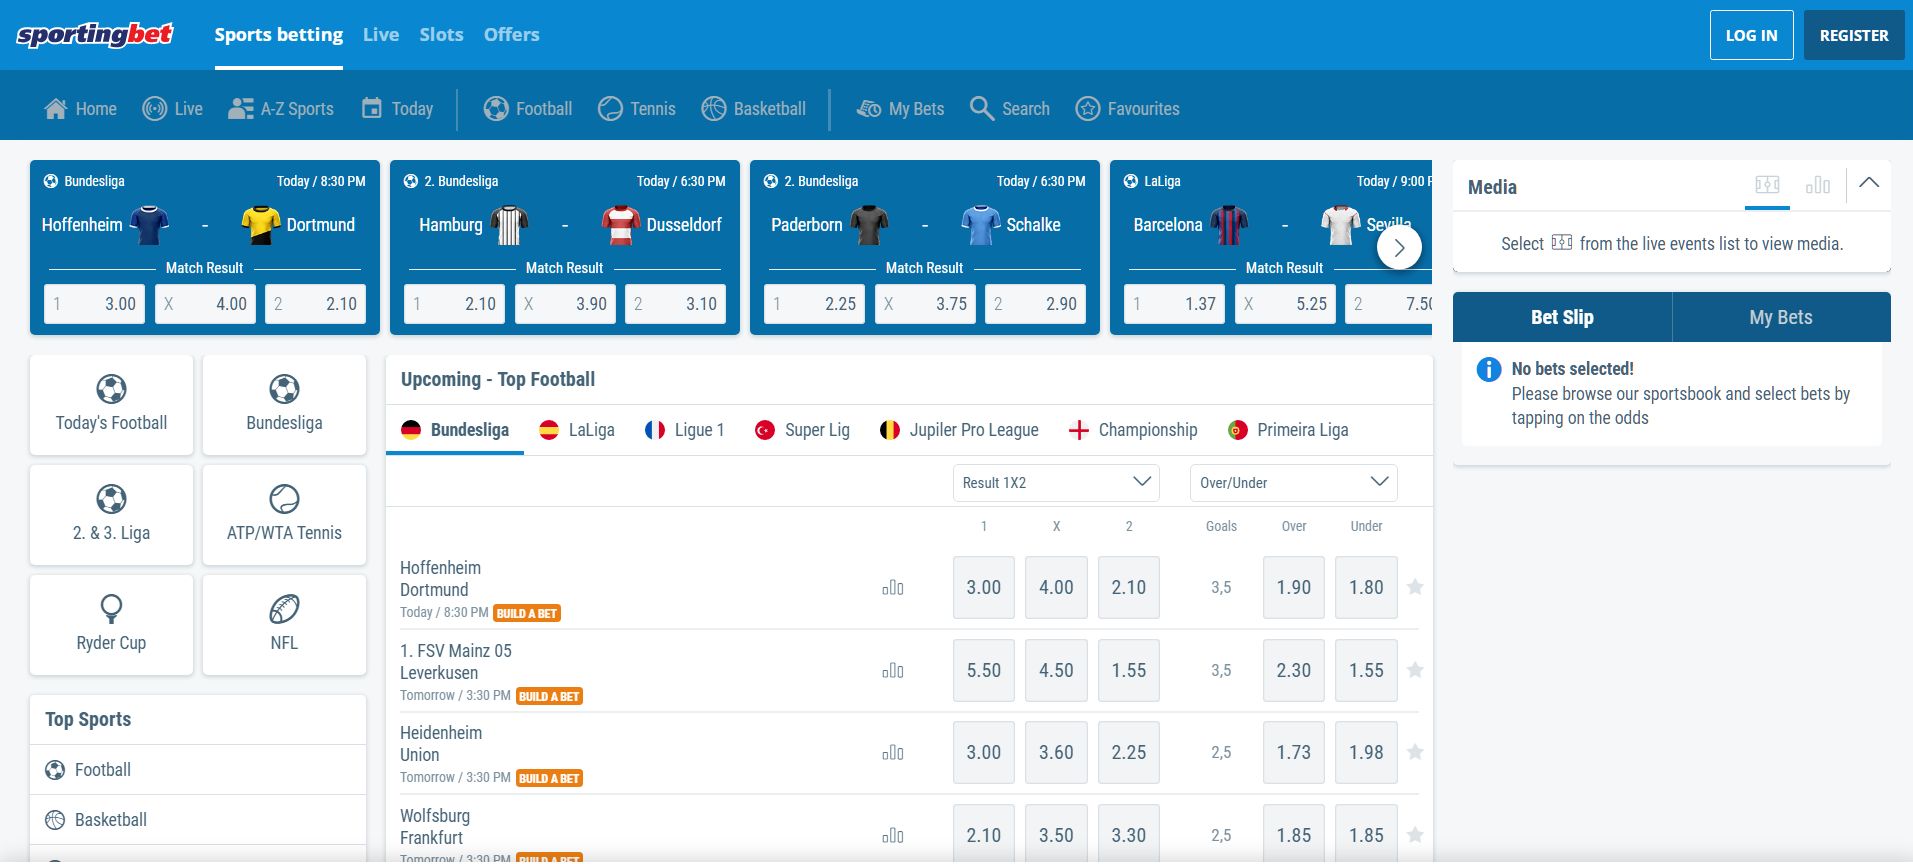1913x864 pixels.
Task: Open the My Bets tab beside Bet Slip
Action: point(1781,317)
